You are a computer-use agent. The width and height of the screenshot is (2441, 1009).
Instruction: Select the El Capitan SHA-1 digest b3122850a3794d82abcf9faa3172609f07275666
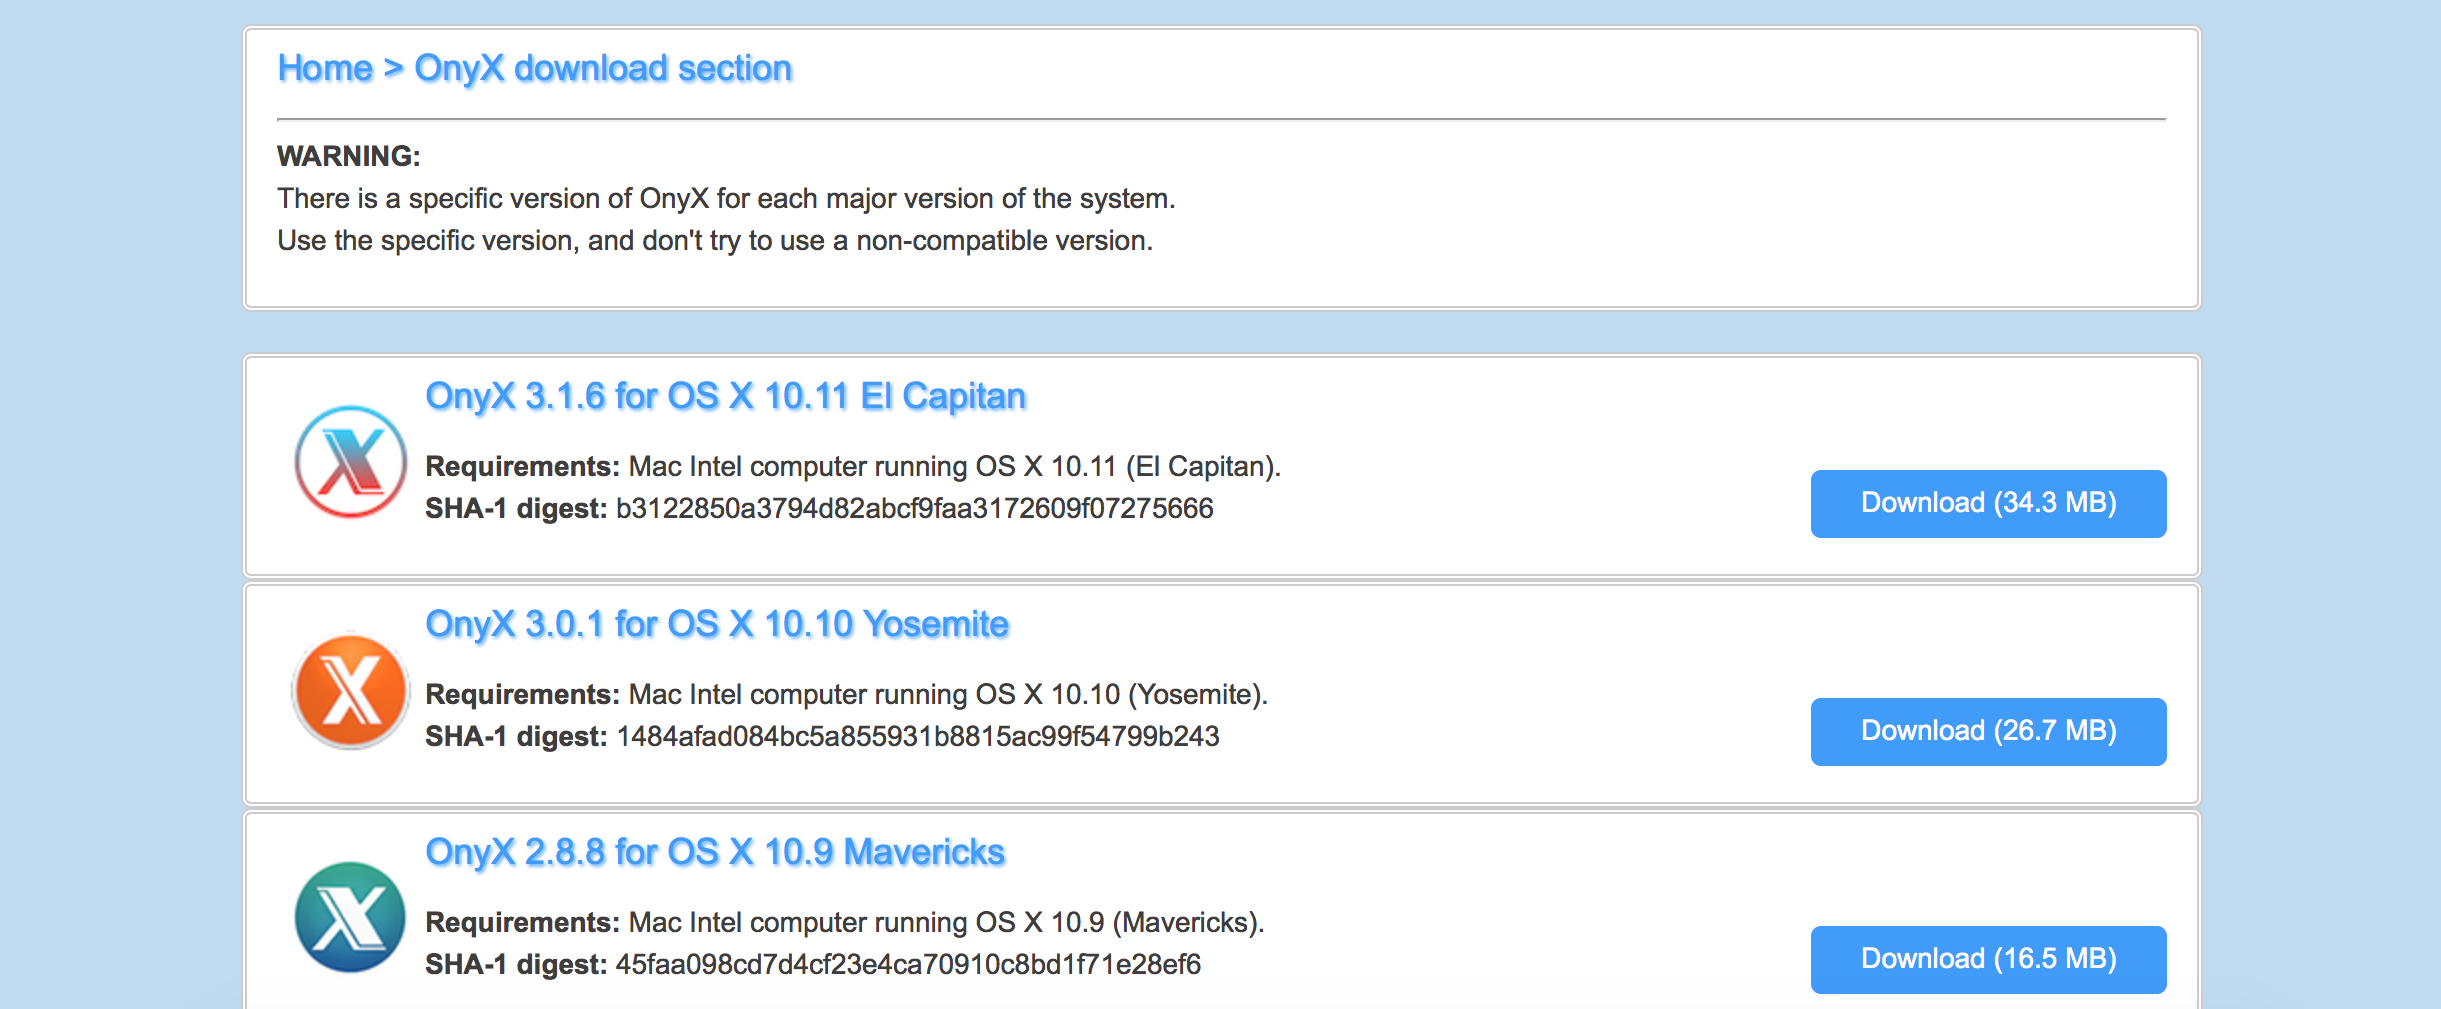point(914,508)
